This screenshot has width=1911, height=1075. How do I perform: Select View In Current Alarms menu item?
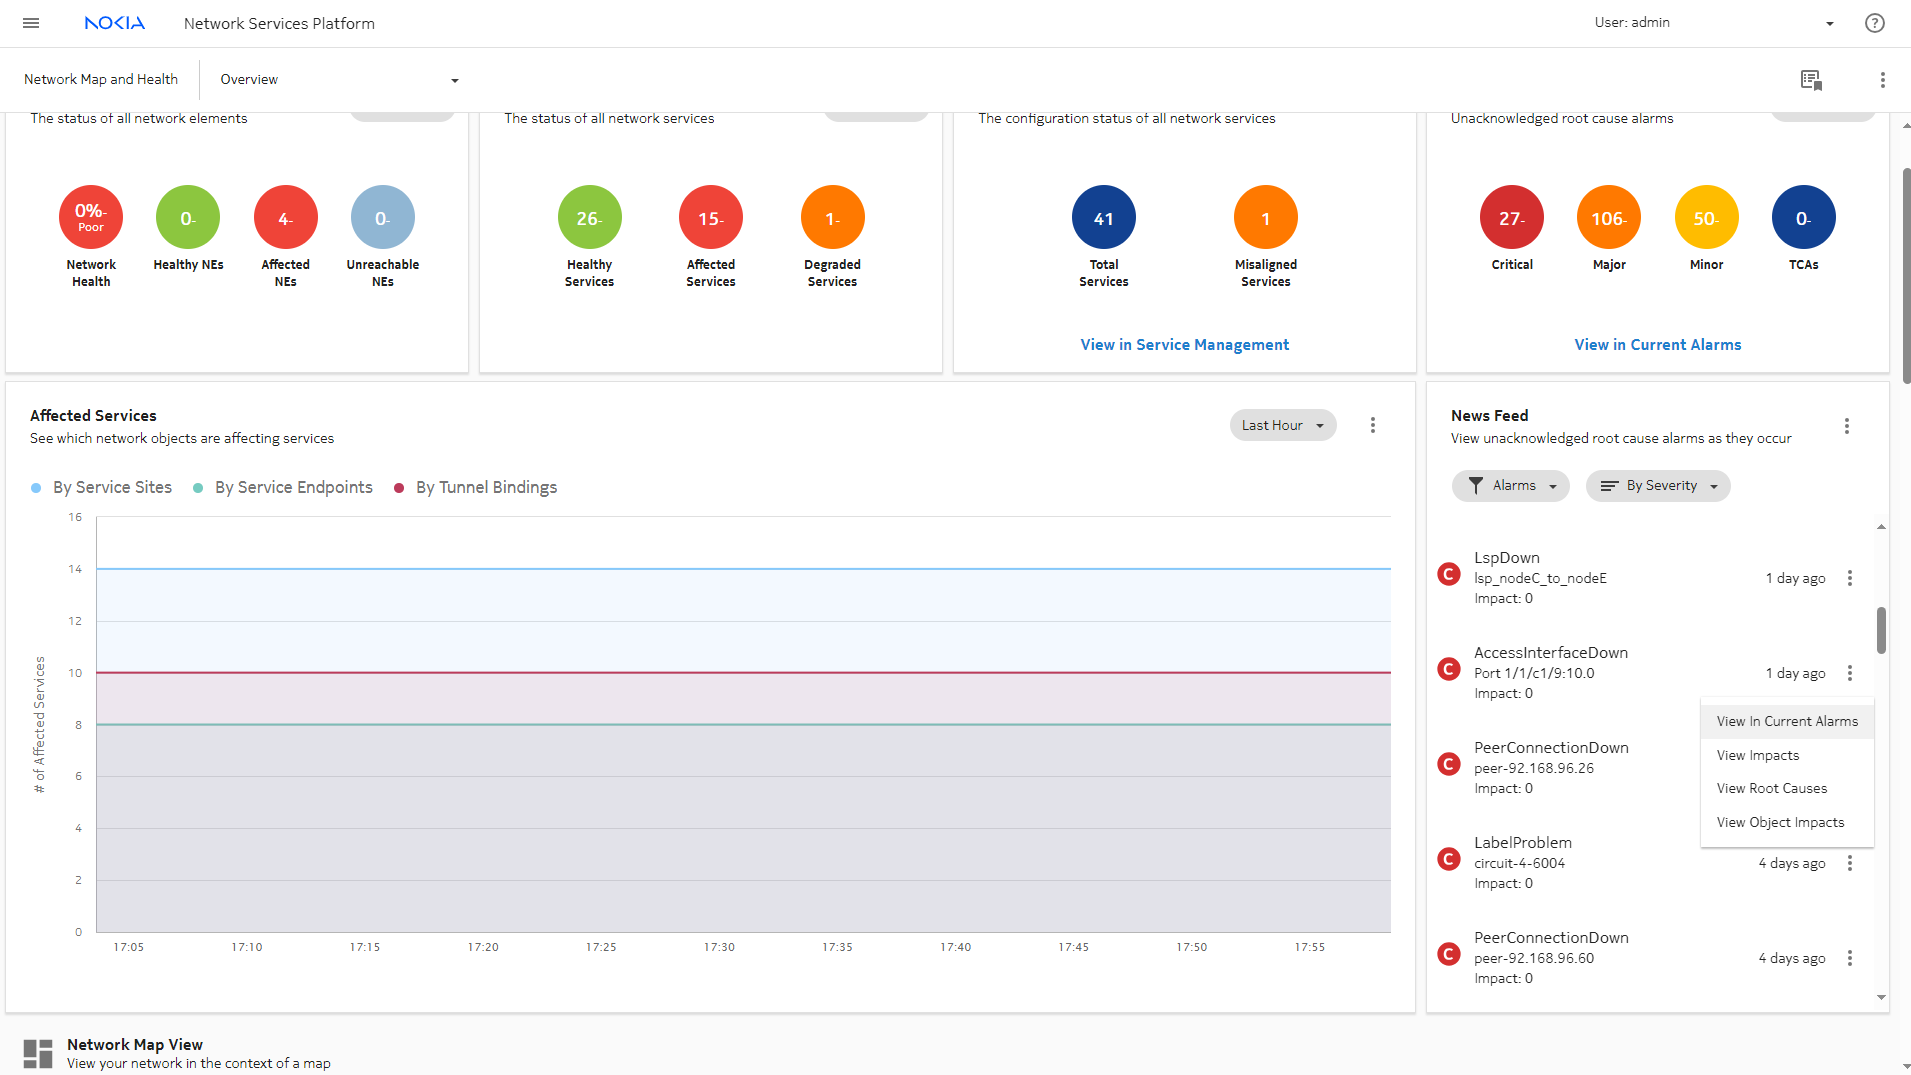click(x=1787, y=721)
